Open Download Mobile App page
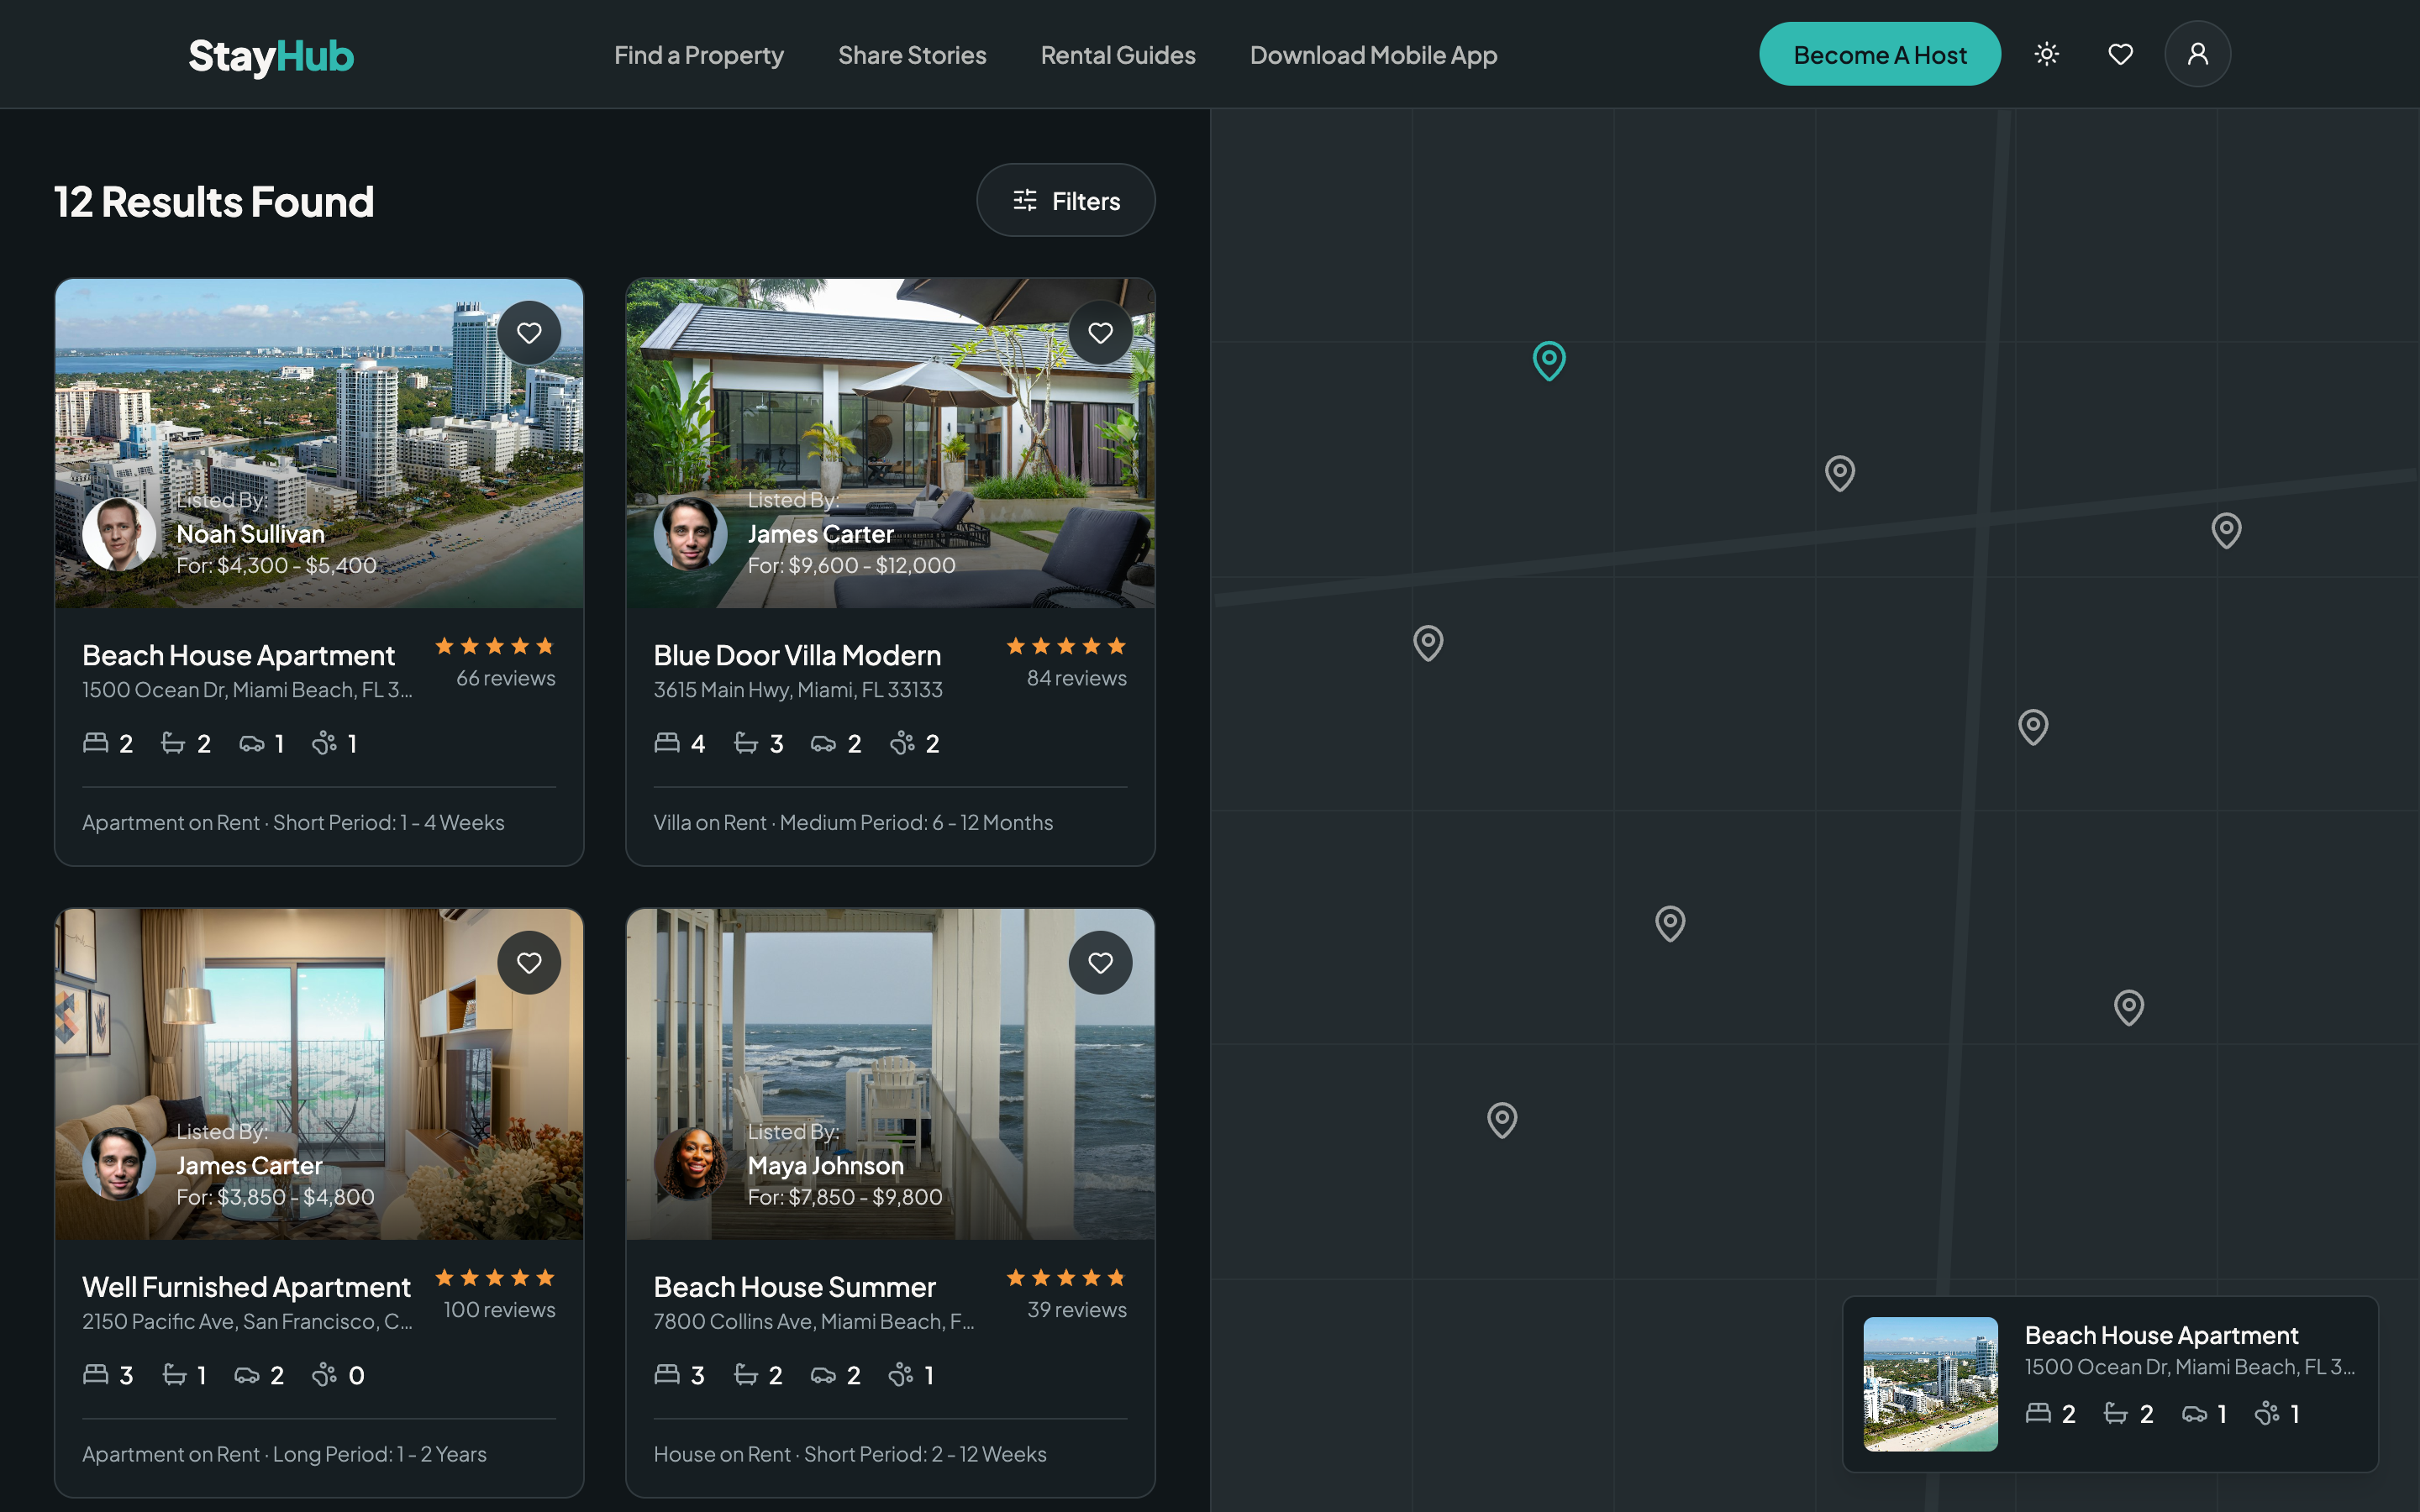This screenshot has width=2420, height=1512. click(x=1373, y=55)
